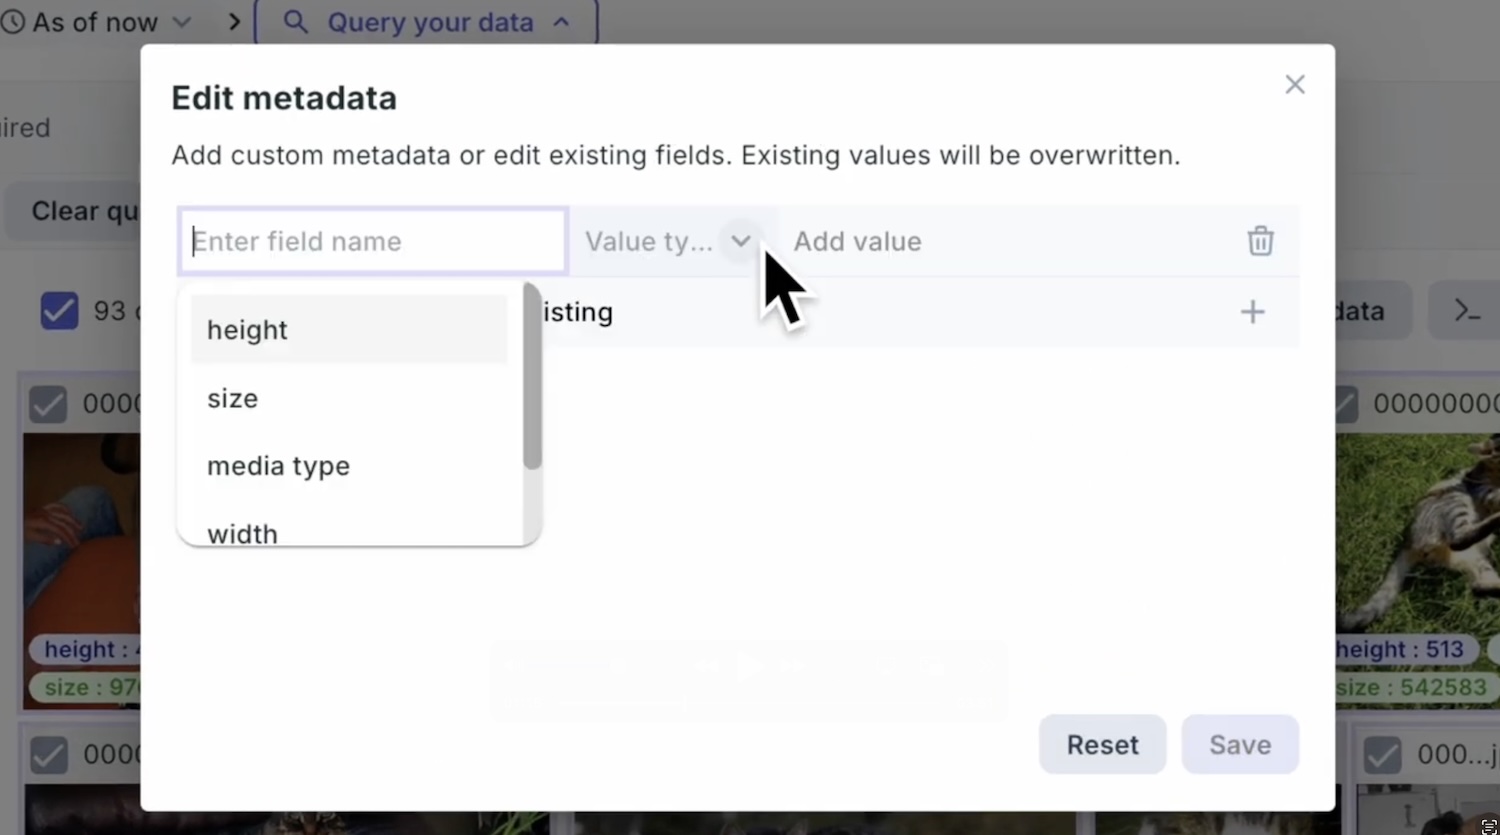Click the Save button
This screenshot has height=835, width=1500.
point(1239,745)
